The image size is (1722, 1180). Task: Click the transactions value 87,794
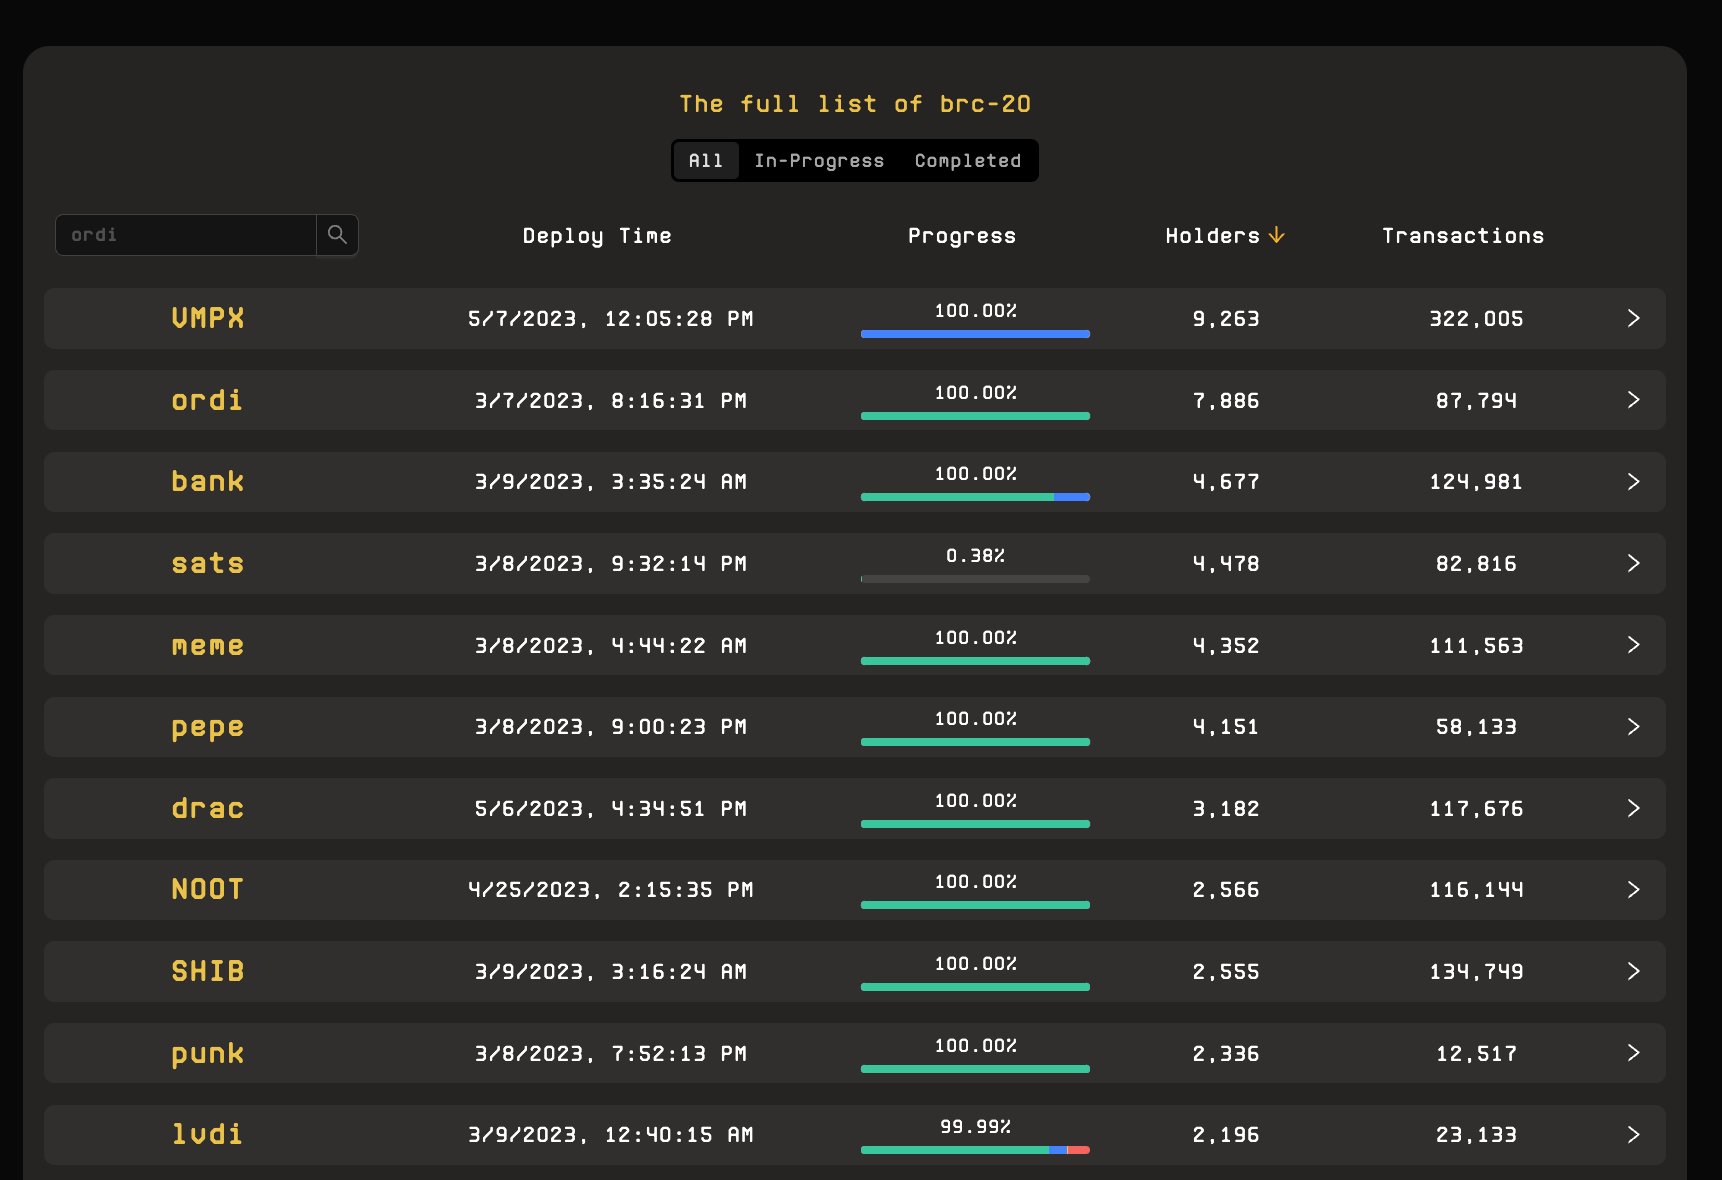tap(1476, 401)
